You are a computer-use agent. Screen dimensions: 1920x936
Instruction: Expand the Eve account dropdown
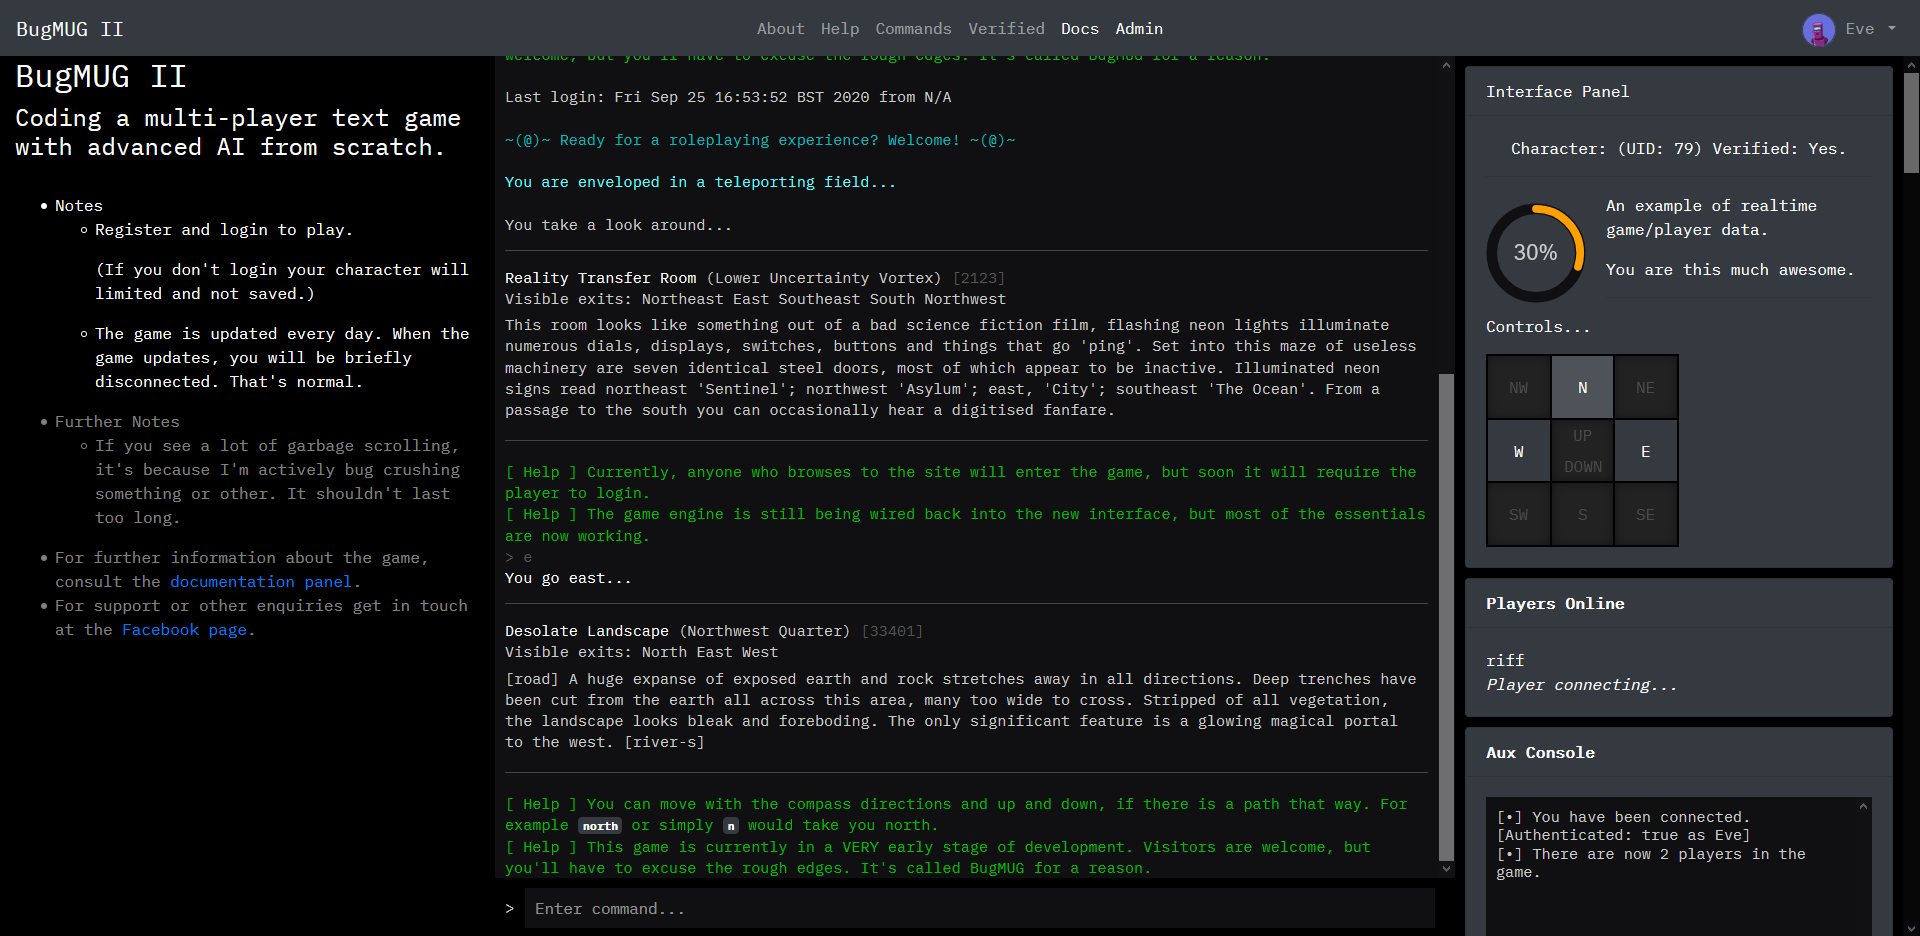click(1891, 29)
